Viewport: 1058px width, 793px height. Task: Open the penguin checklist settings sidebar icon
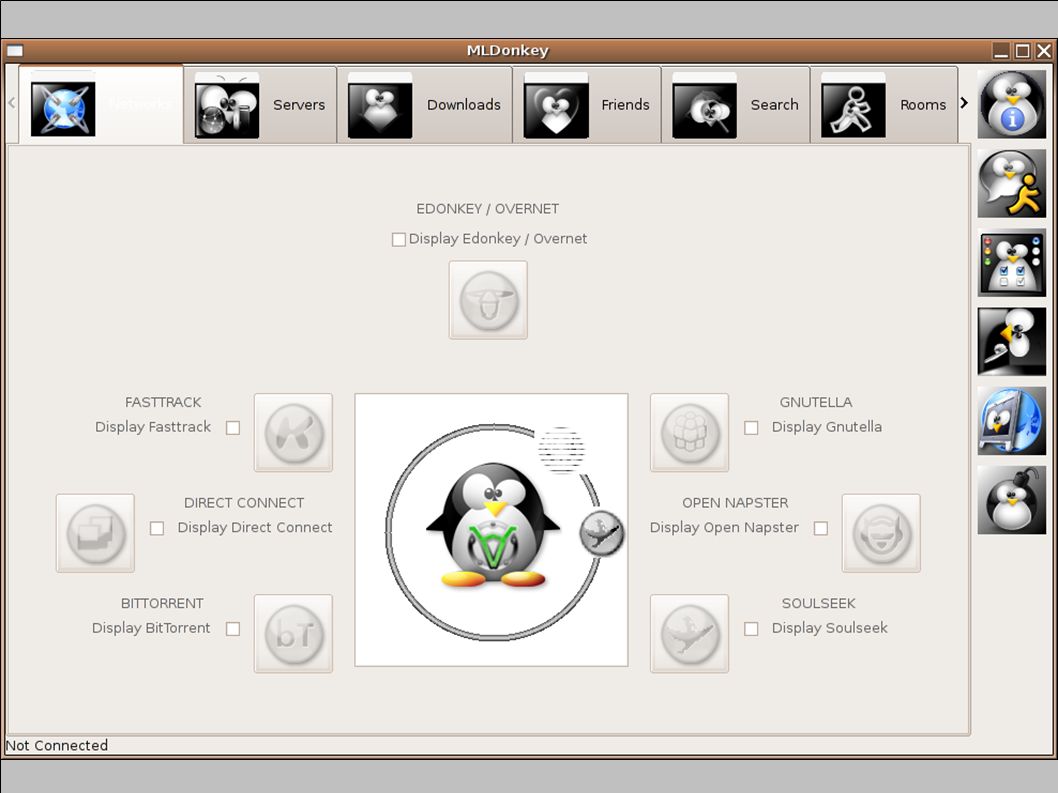(1012, 263)
